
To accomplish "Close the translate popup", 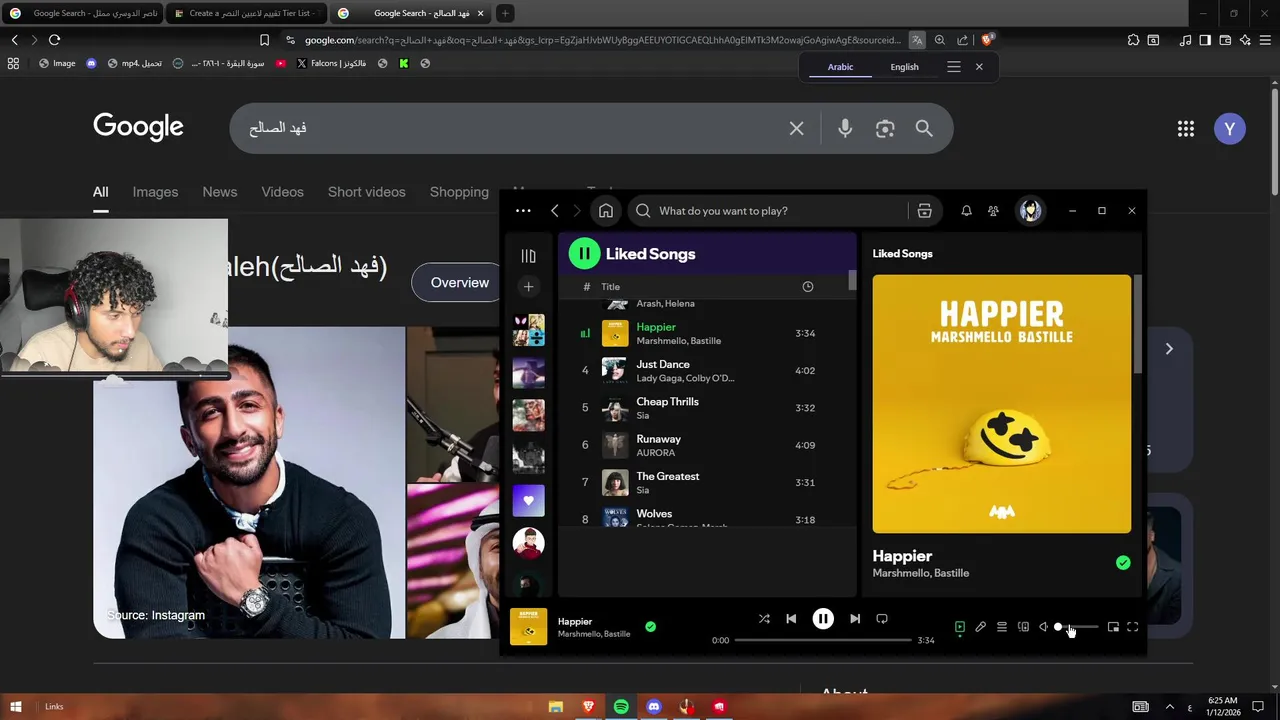I will [x=979, y=67].
